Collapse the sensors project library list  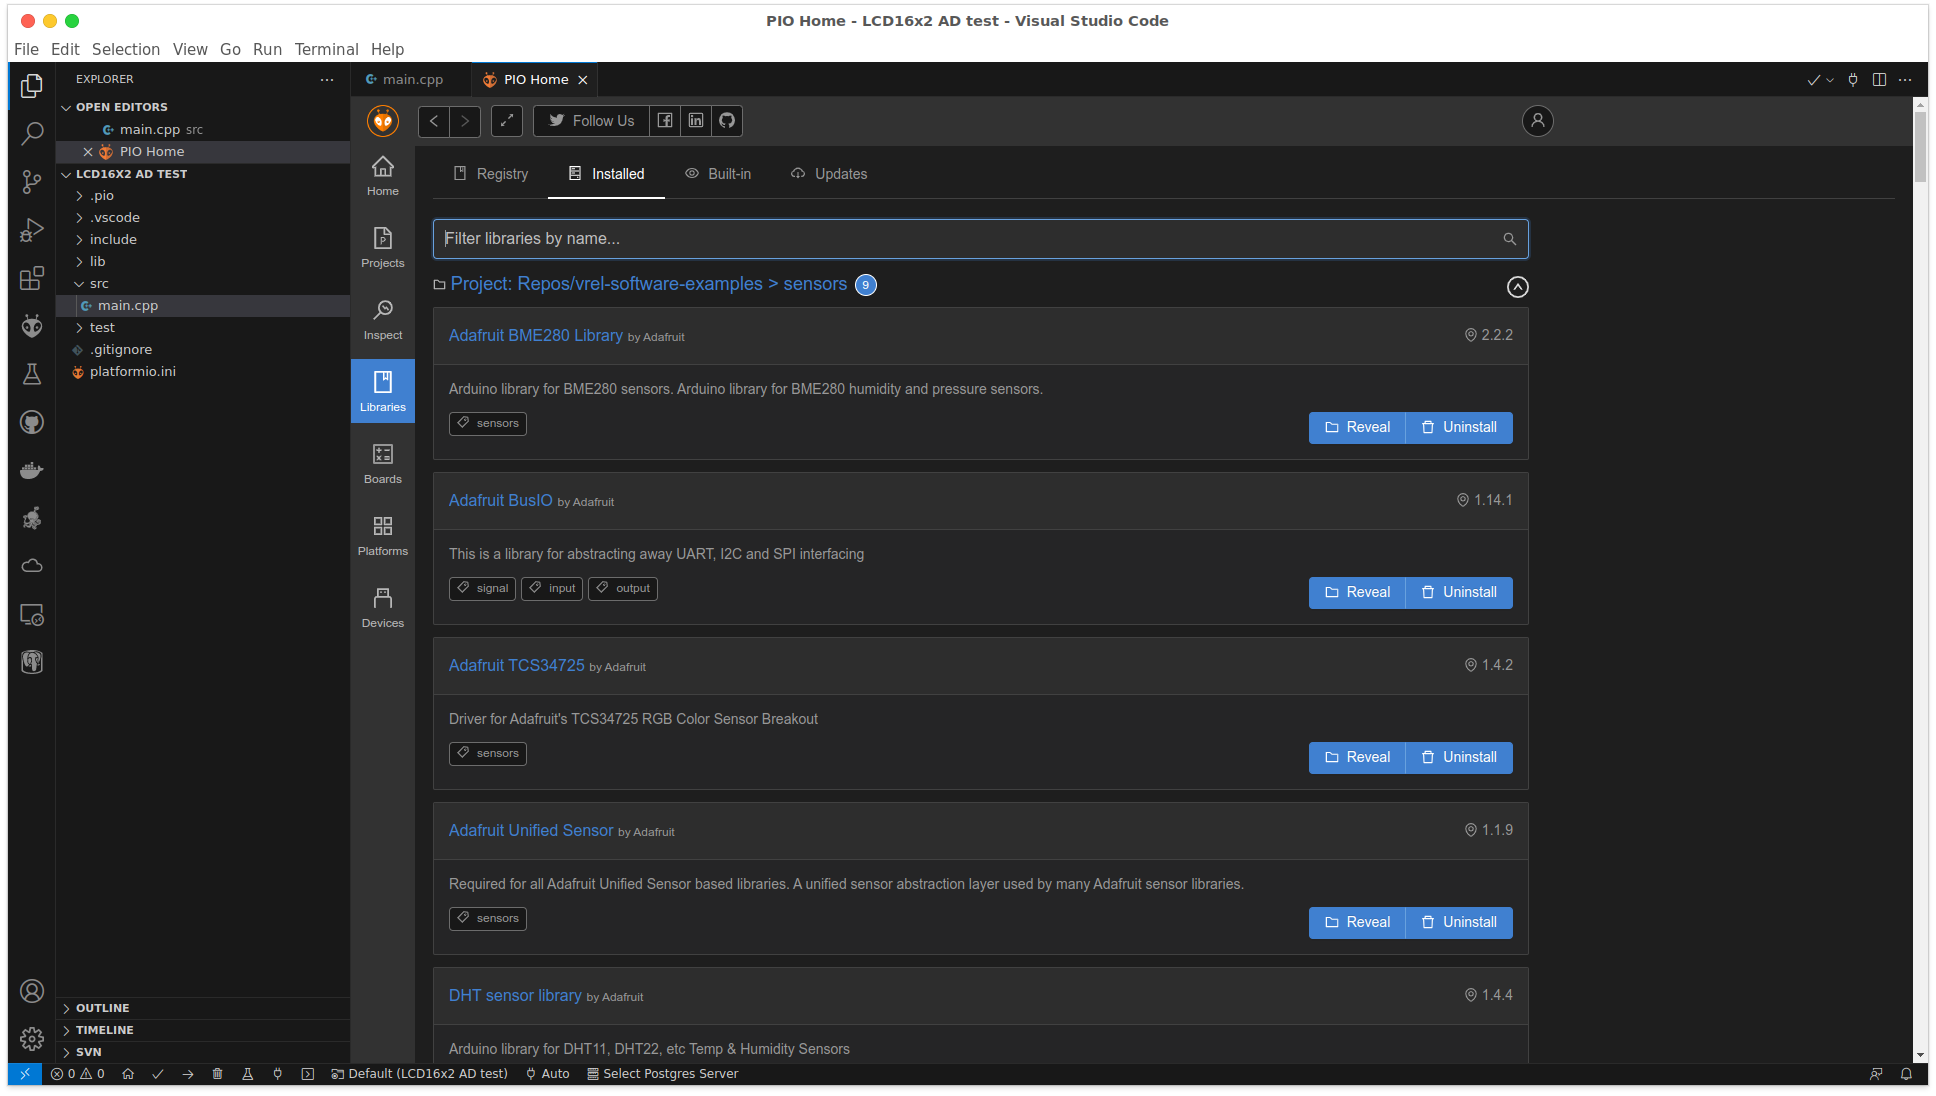1517,287
